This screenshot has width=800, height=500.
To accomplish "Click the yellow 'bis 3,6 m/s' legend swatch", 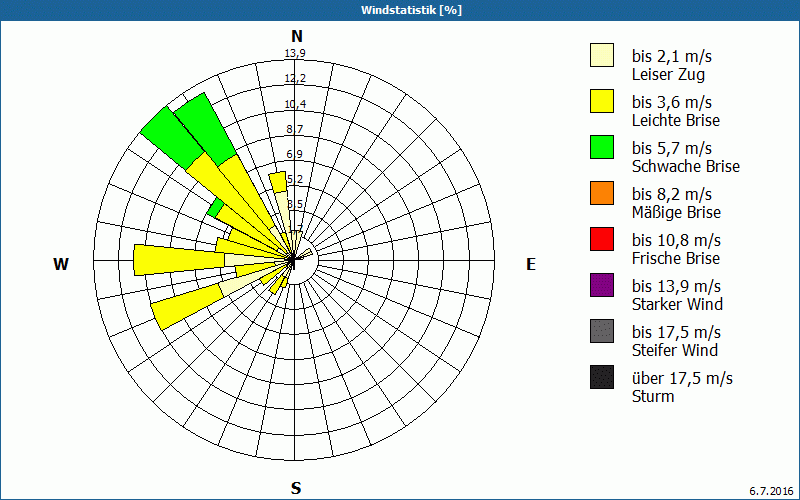I will pyautogui.click(x=602, y=101).
